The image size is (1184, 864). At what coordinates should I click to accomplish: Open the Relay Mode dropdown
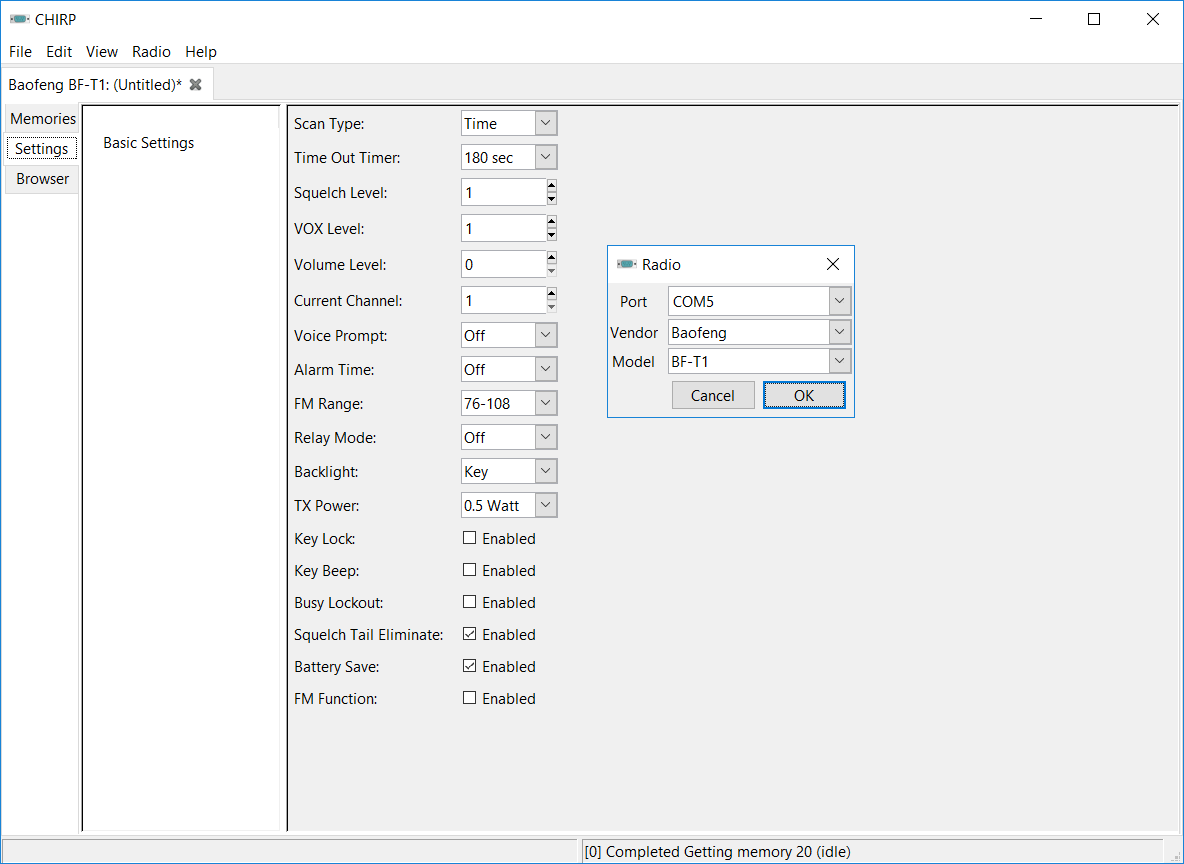[546, 437]
